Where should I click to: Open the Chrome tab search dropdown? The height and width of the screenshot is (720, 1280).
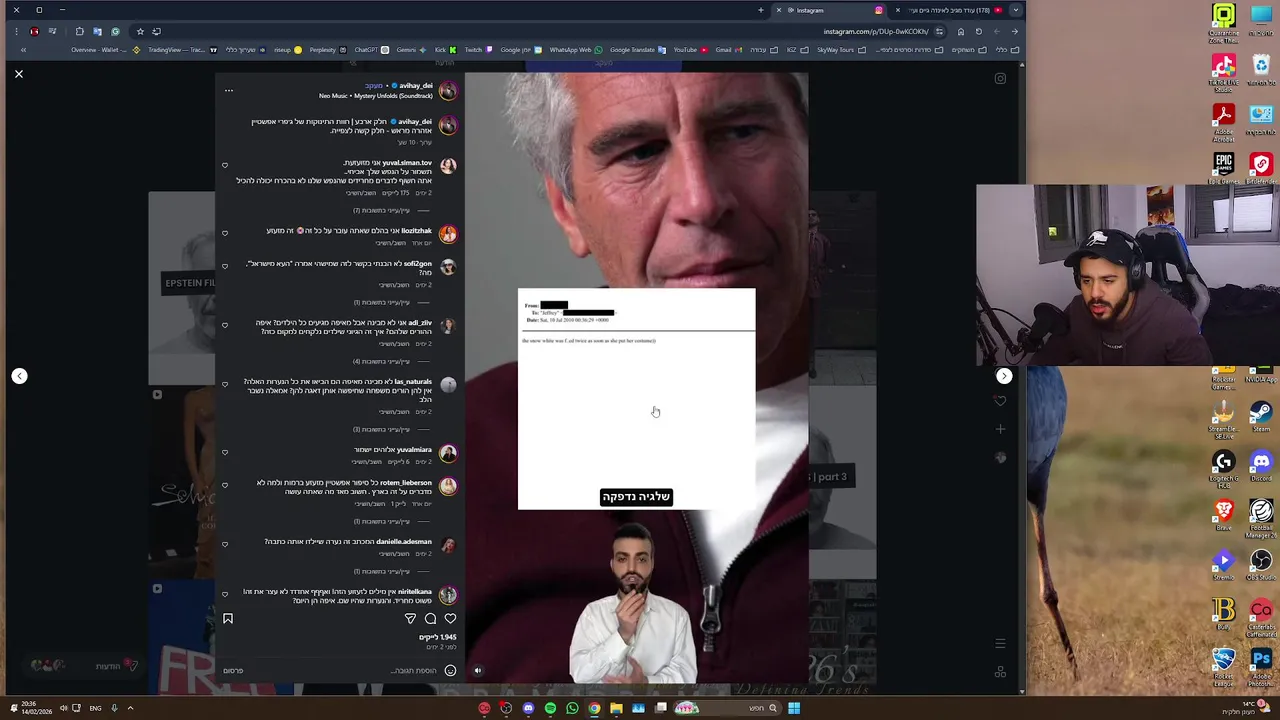1016,10
